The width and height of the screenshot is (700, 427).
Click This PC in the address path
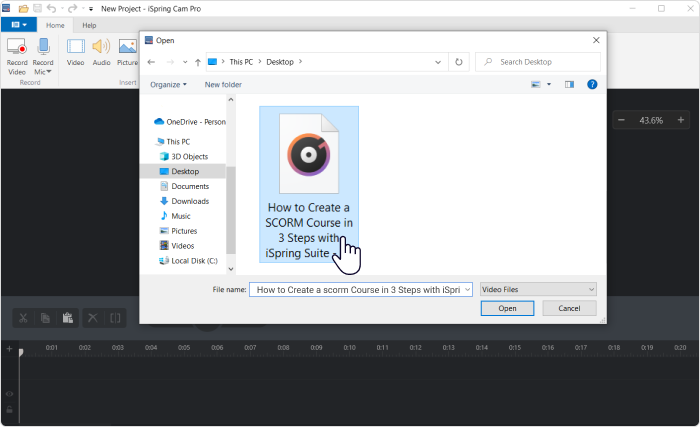tap(241, 62)
